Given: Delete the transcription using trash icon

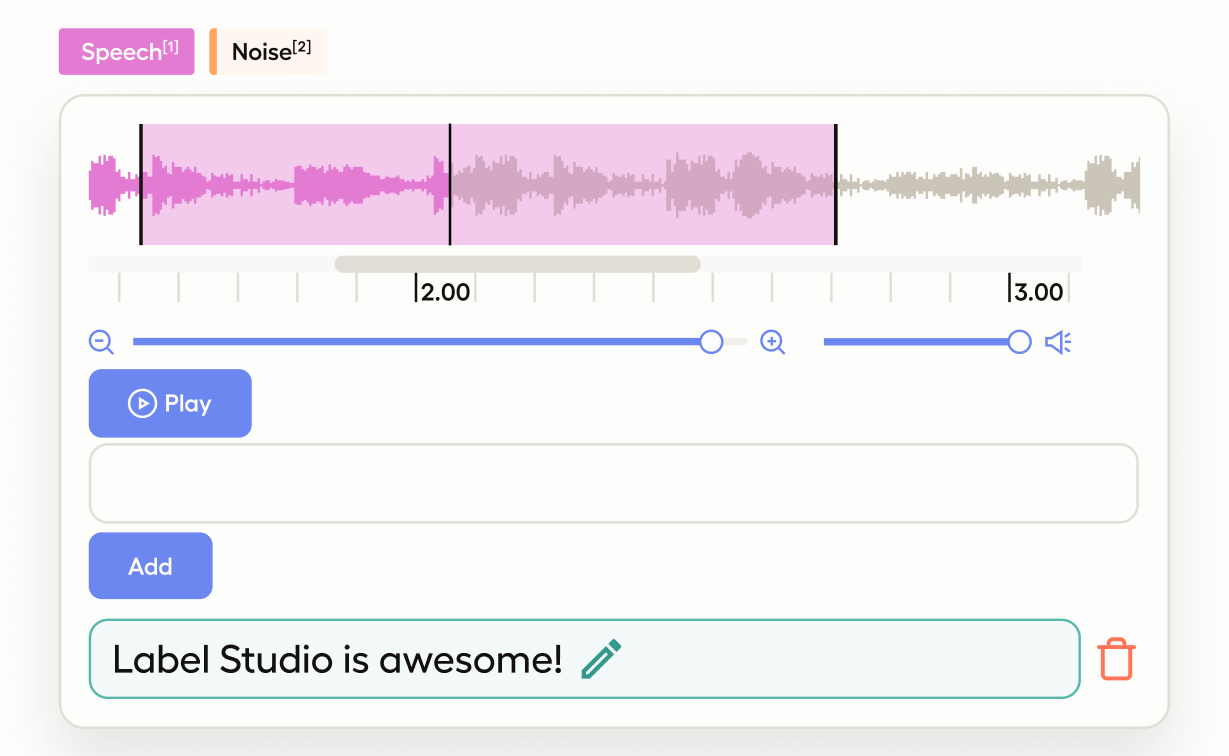Looking at the screenshot, I should click(1116, 660).
